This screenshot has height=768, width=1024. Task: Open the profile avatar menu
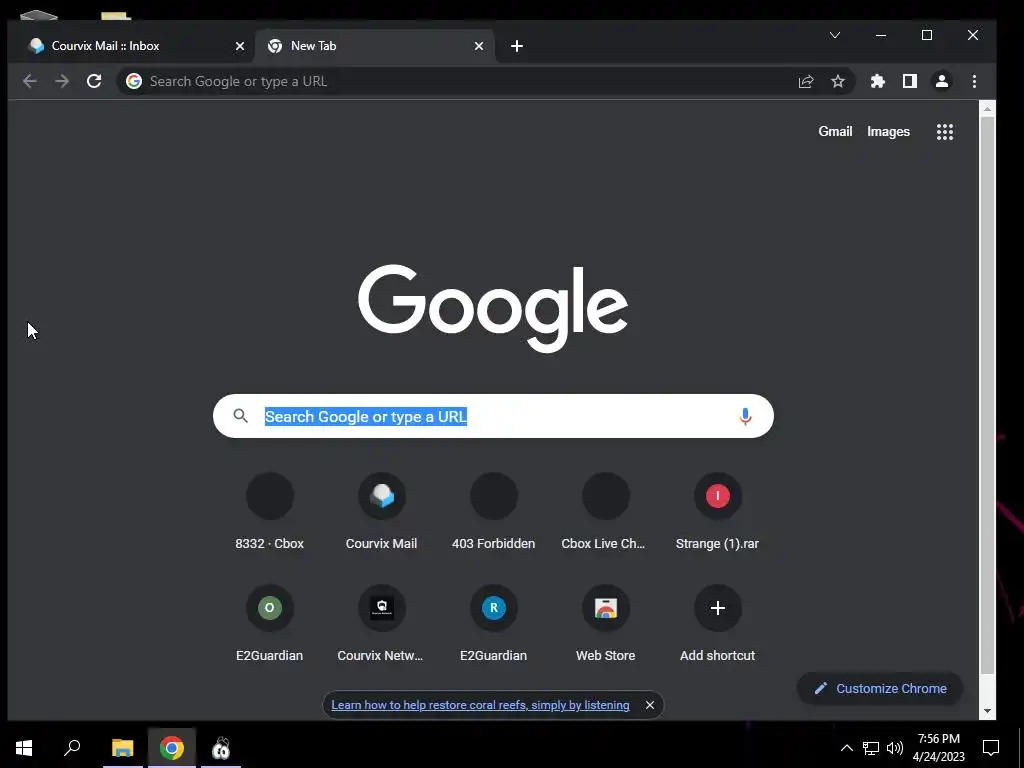tap(942, 81)
